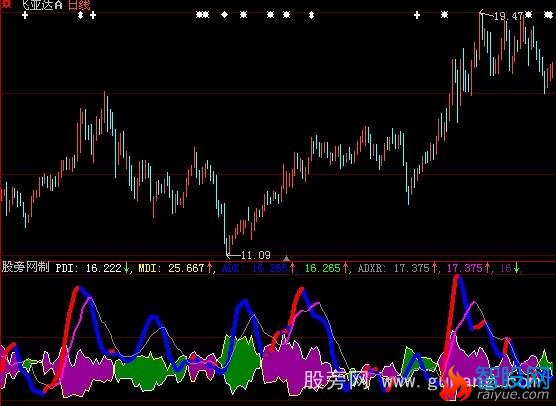Click the up-down arrow marker following the asterisks

[311, 15]
